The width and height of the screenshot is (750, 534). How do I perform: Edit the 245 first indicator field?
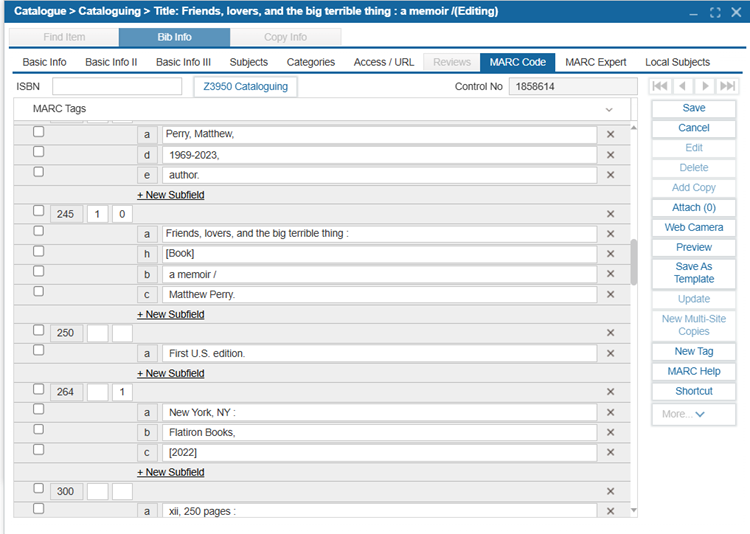click(97, 214)
